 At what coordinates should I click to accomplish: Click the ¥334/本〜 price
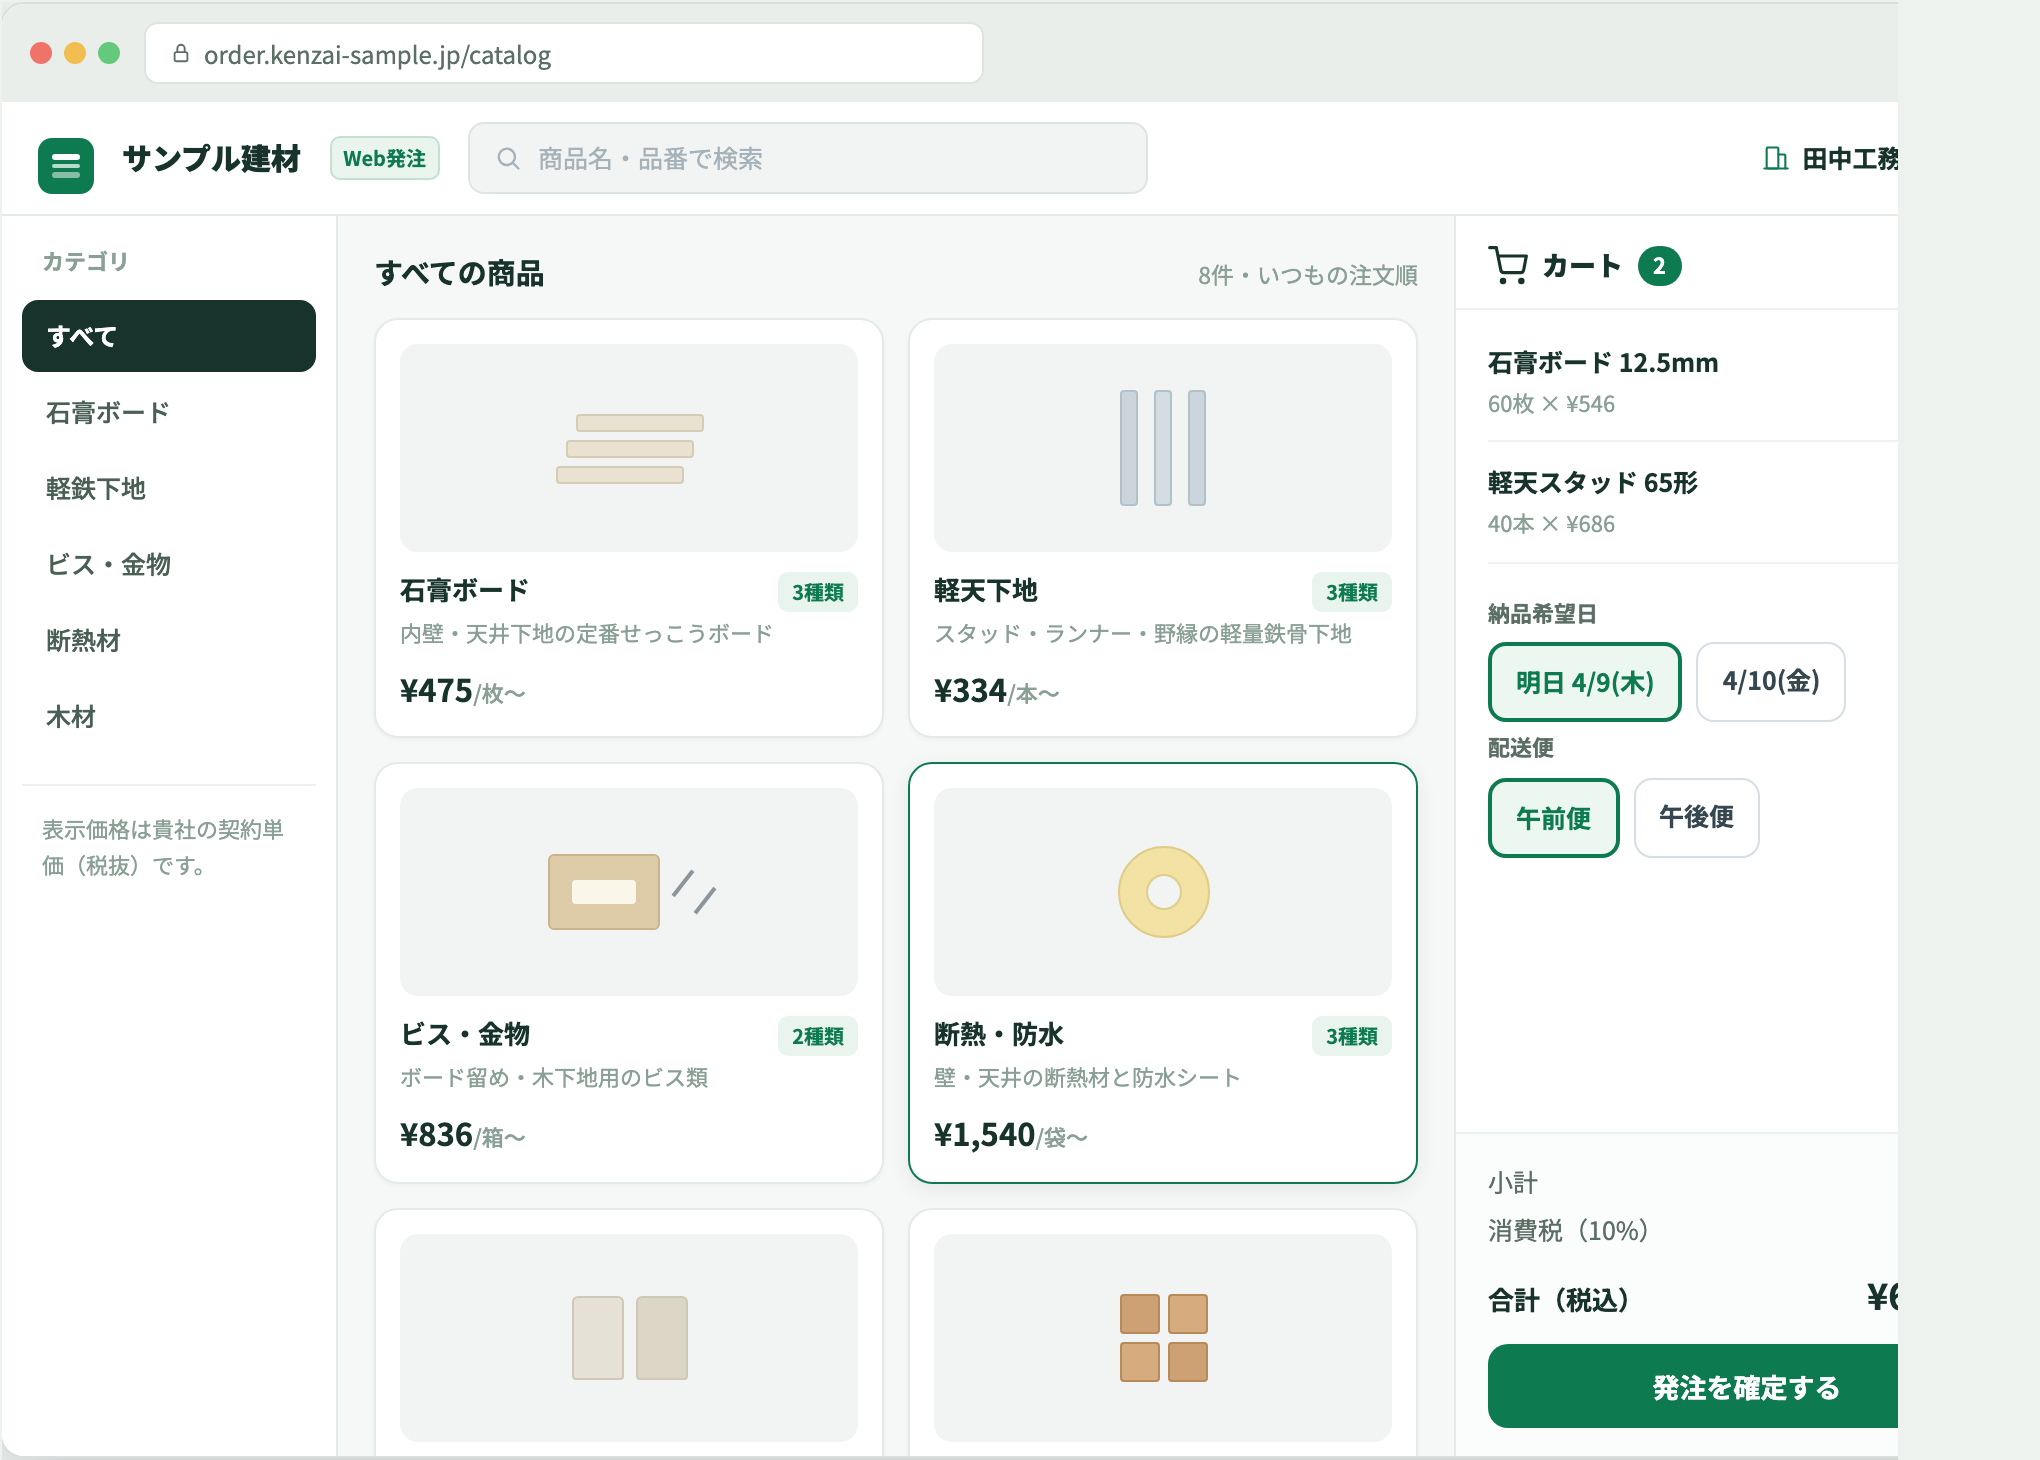[x=996, y=691]
